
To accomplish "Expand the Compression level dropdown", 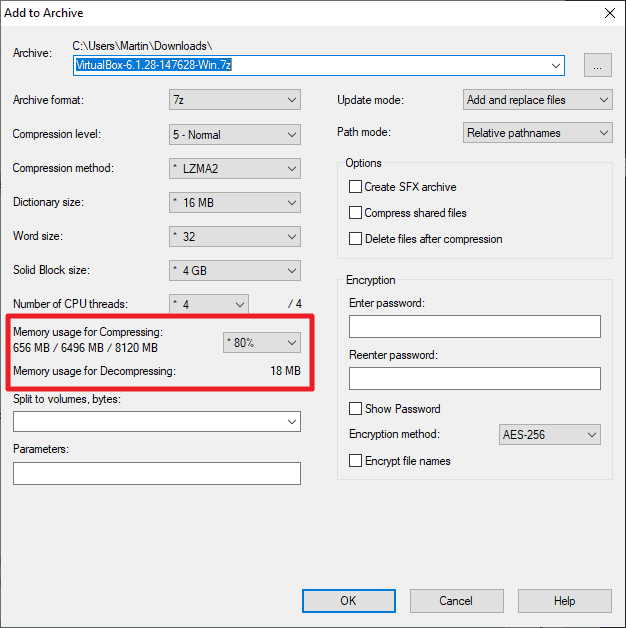I will 235,134.
